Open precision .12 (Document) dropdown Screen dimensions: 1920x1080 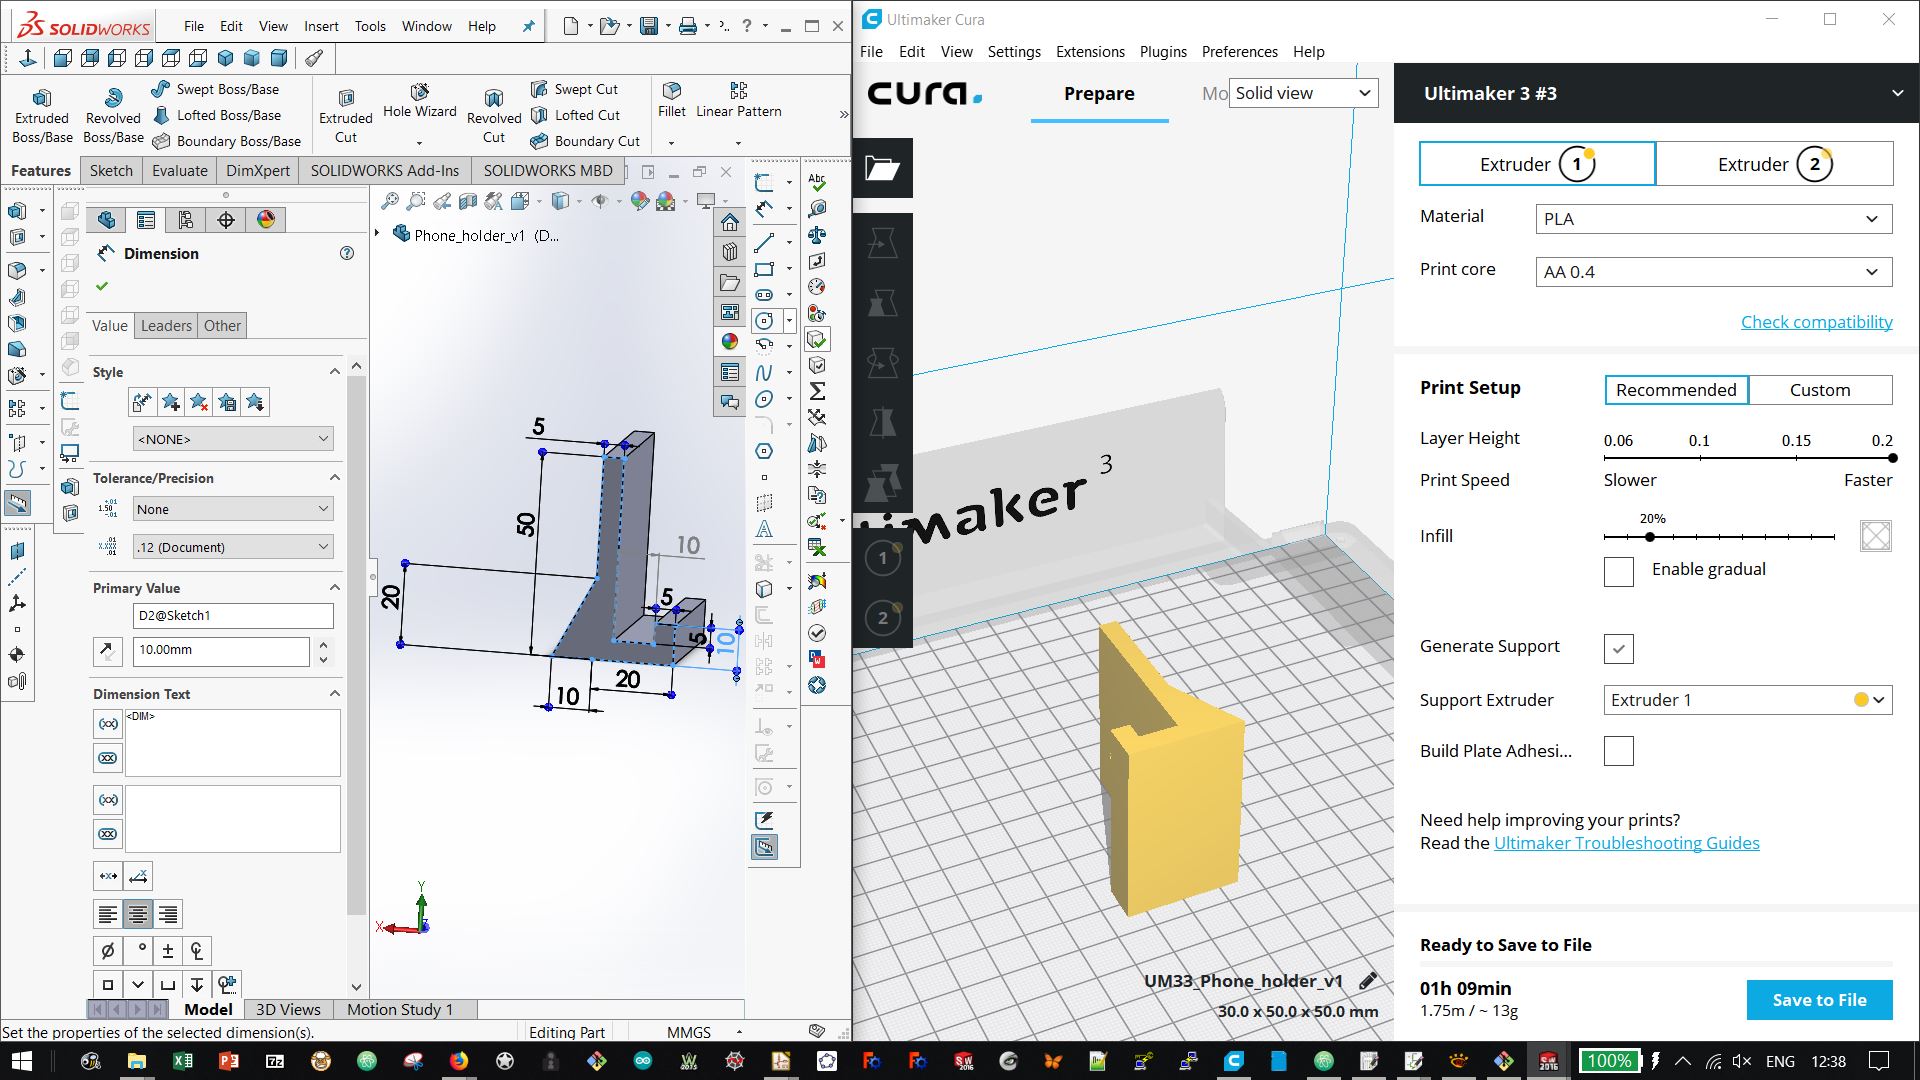tap(233, 547)
